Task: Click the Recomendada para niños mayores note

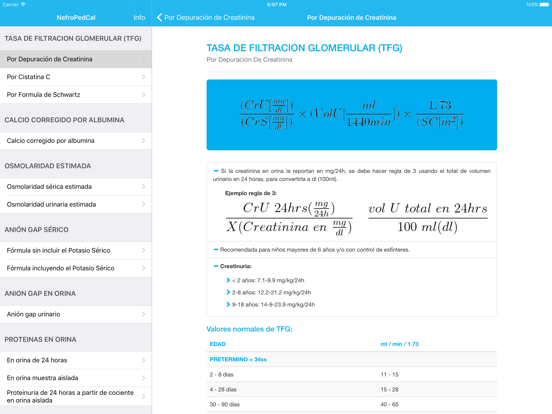Action: coord(315,250)
